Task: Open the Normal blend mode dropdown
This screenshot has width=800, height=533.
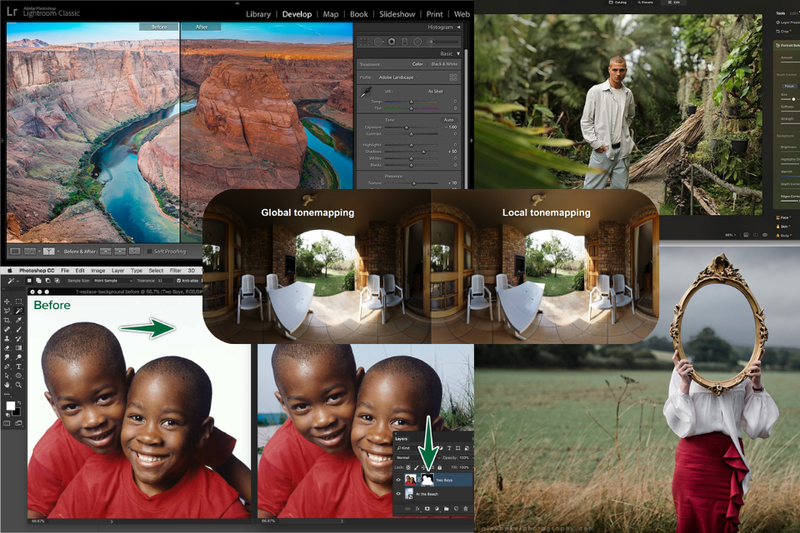Action: (x=416, y=458)
